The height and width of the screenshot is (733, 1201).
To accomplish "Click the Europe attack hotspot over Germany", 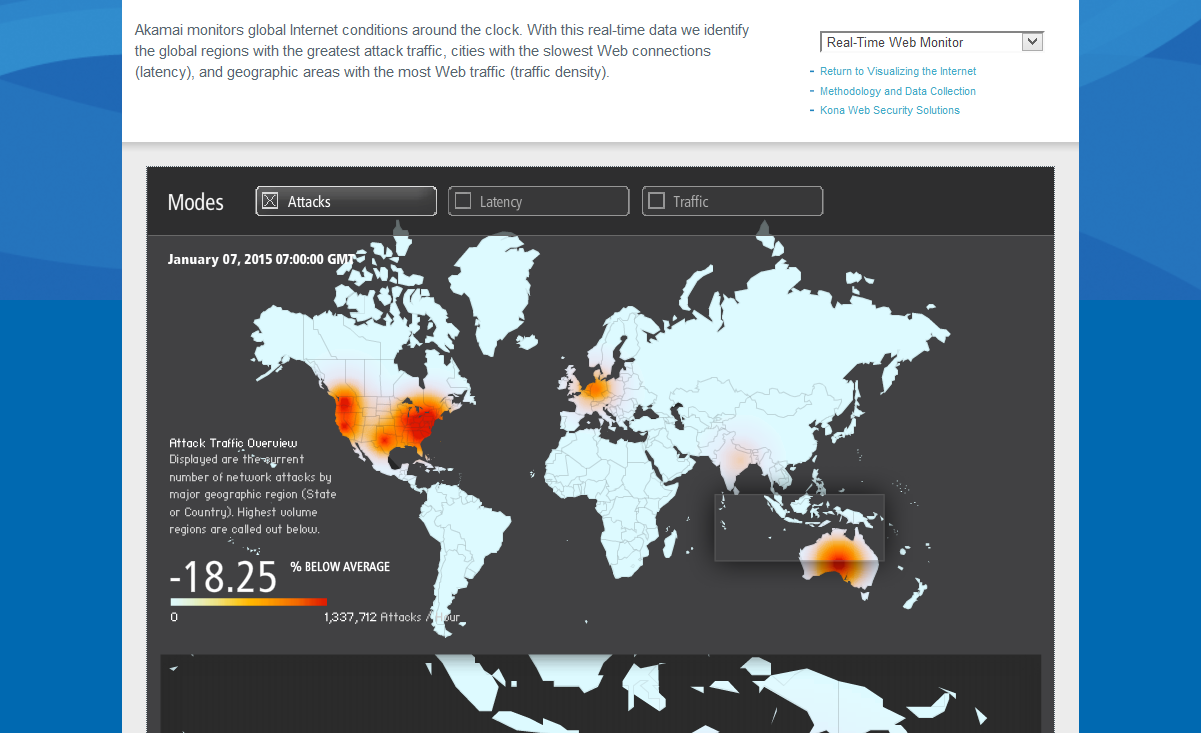I will coord(597,391).
